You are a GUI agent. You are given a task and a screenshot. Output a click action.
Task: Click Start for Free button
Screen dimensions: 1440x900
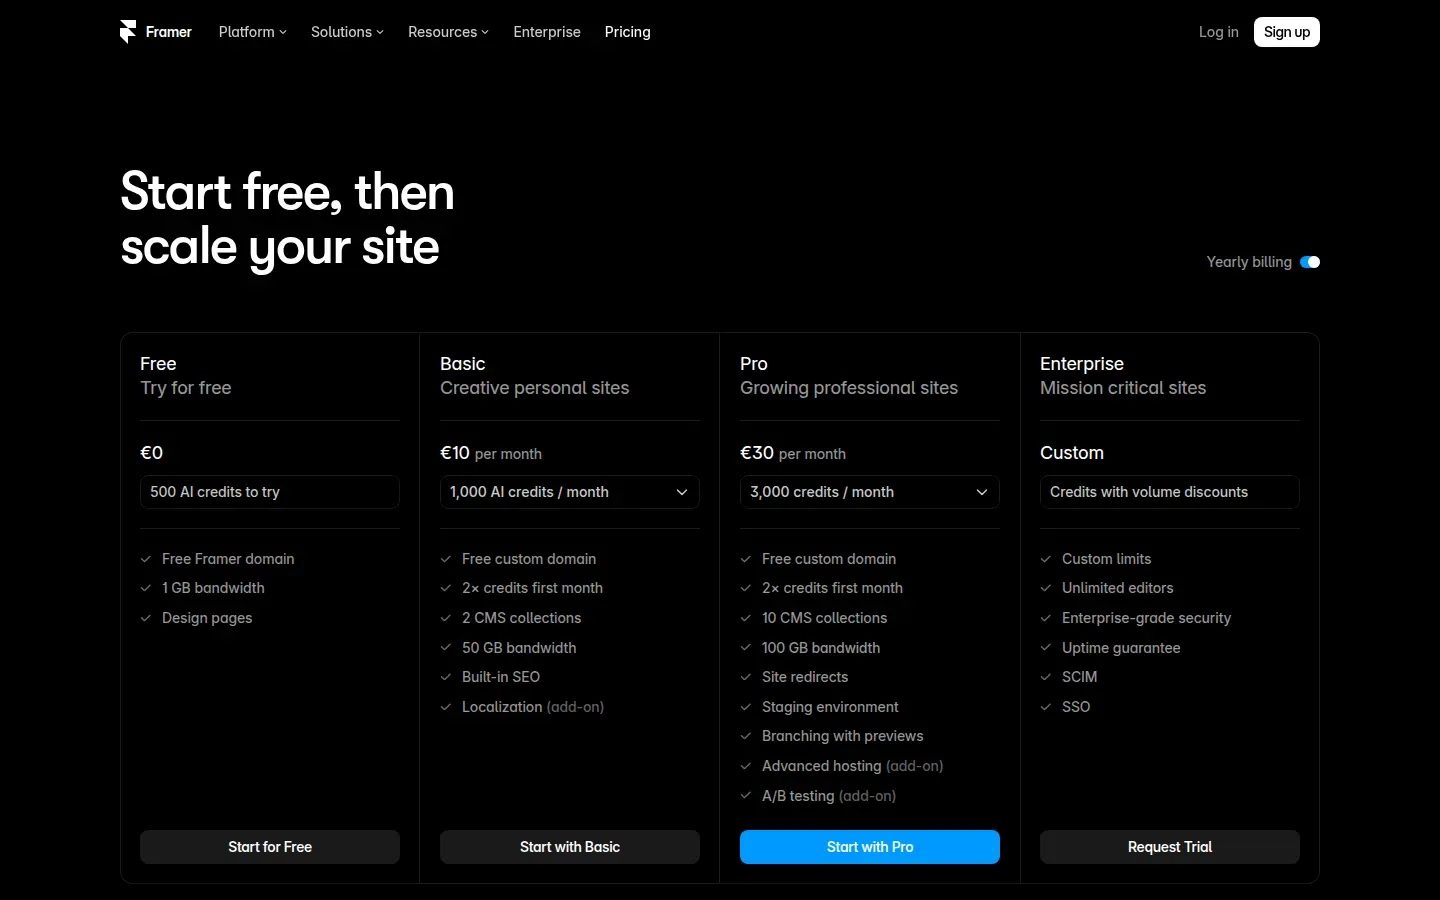270,847
